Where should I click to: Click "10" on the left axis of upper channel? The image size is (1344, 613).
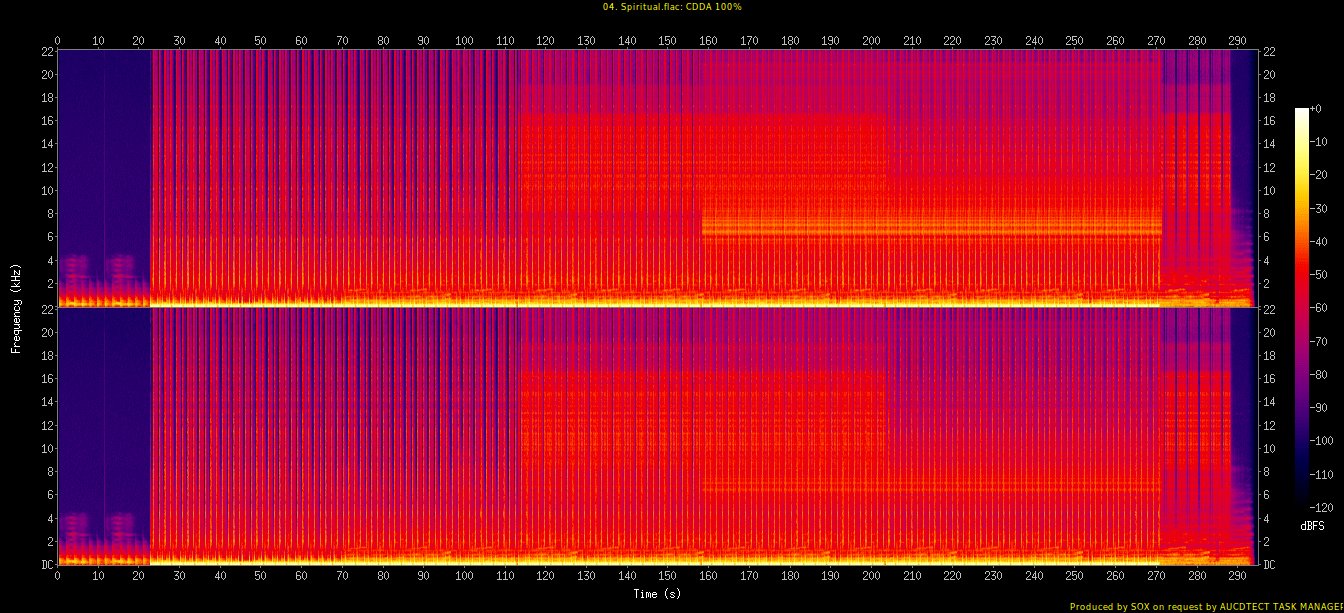tap(45, 190)
